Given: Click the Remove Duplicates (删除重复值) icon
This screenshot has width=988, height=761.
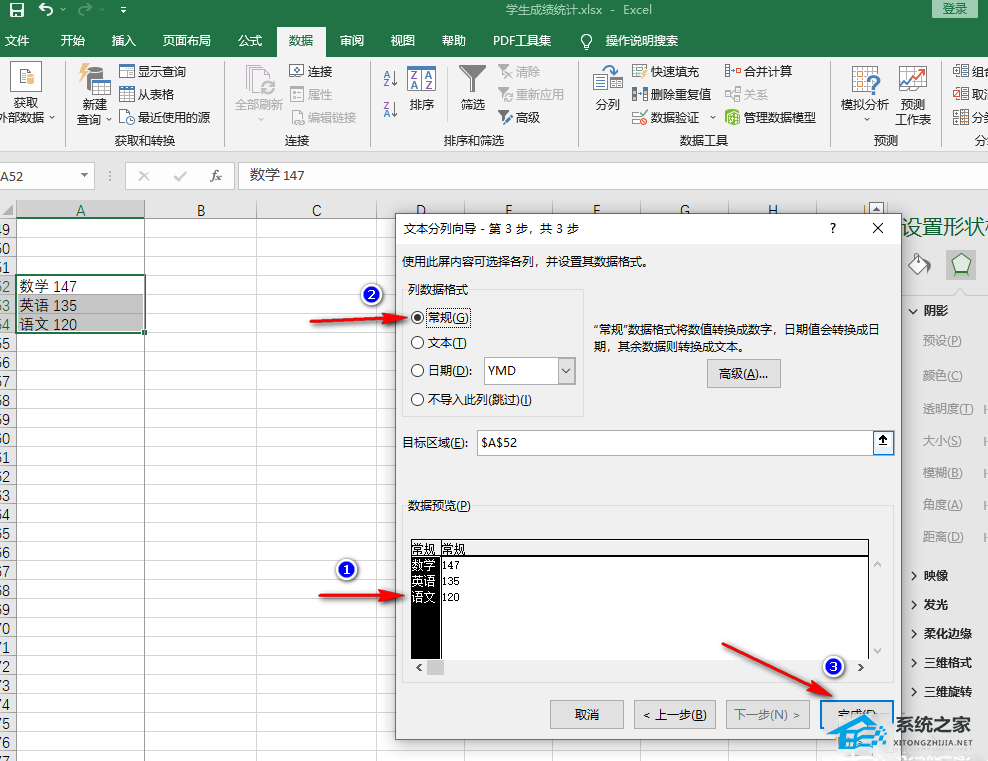Looking at the screenshot, I should coord(640,94).
